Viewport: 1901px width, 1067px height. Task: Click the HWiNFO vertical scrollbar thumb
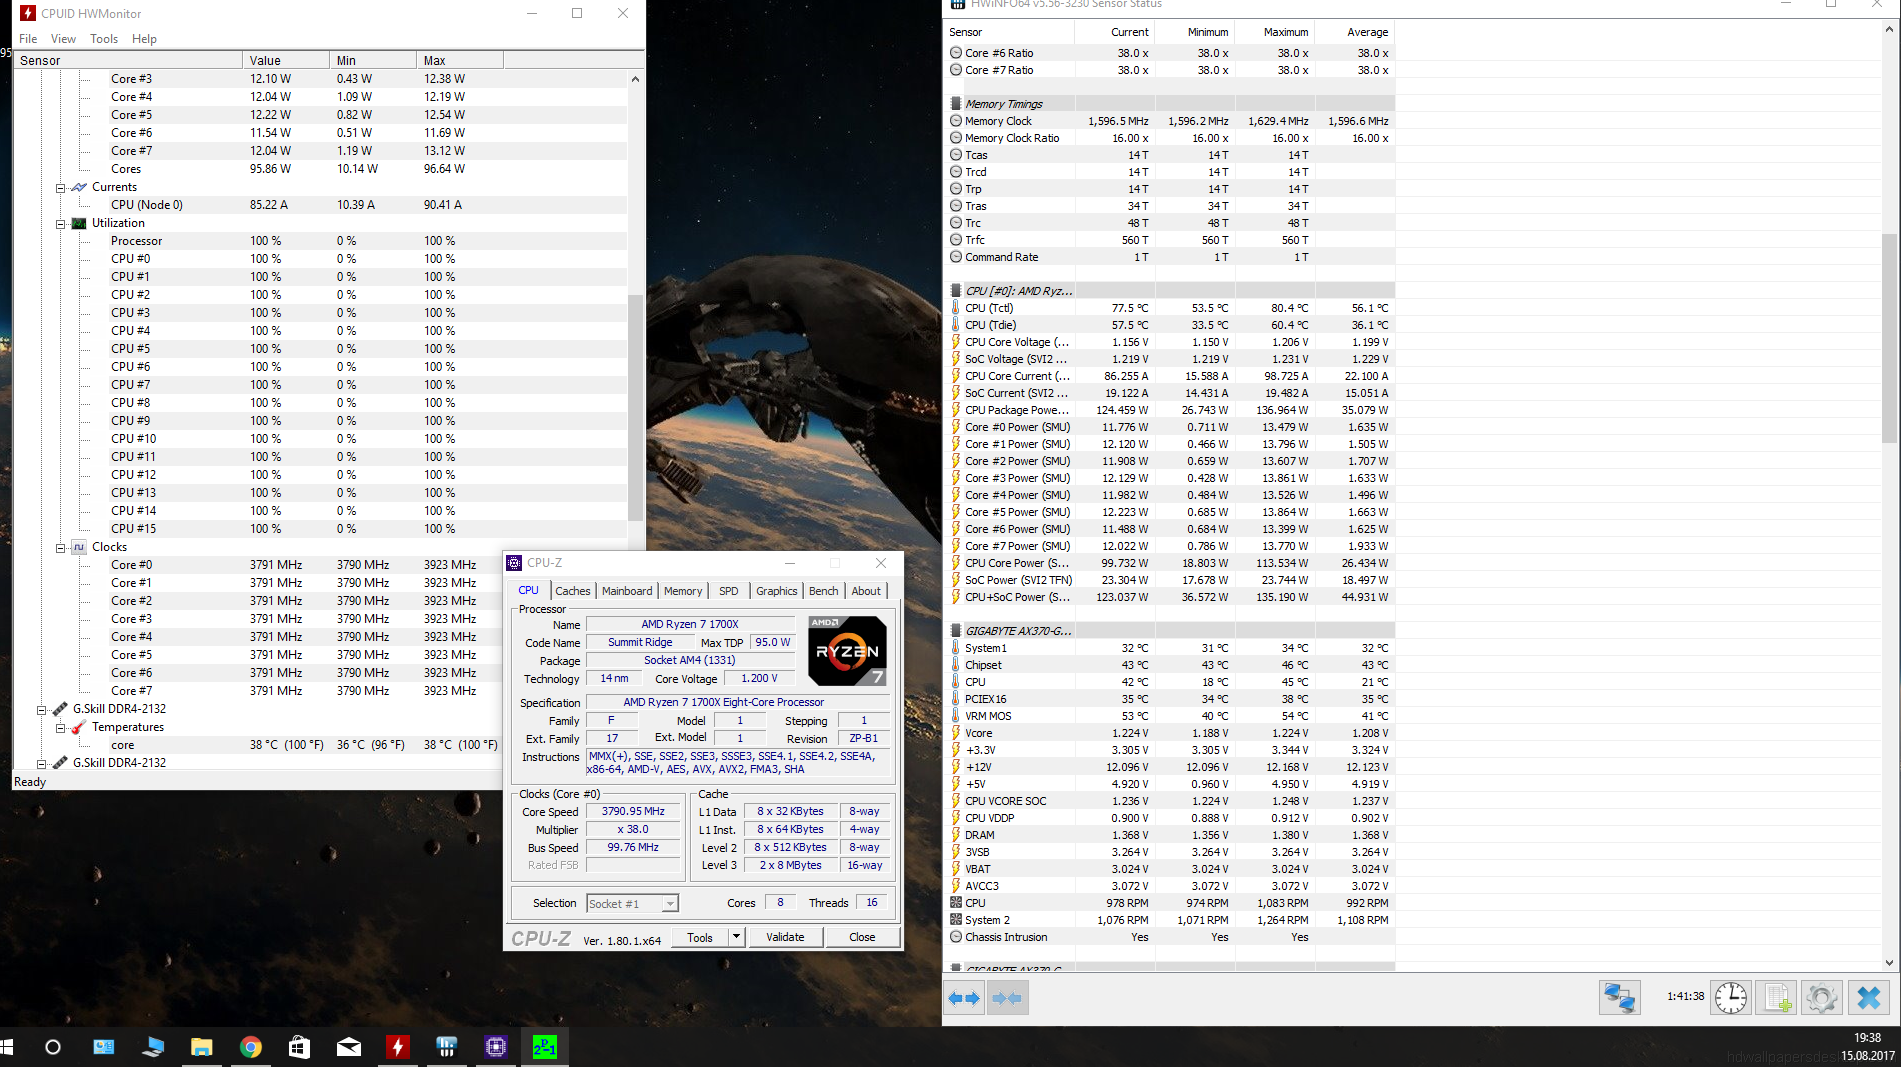point(1889,338)
